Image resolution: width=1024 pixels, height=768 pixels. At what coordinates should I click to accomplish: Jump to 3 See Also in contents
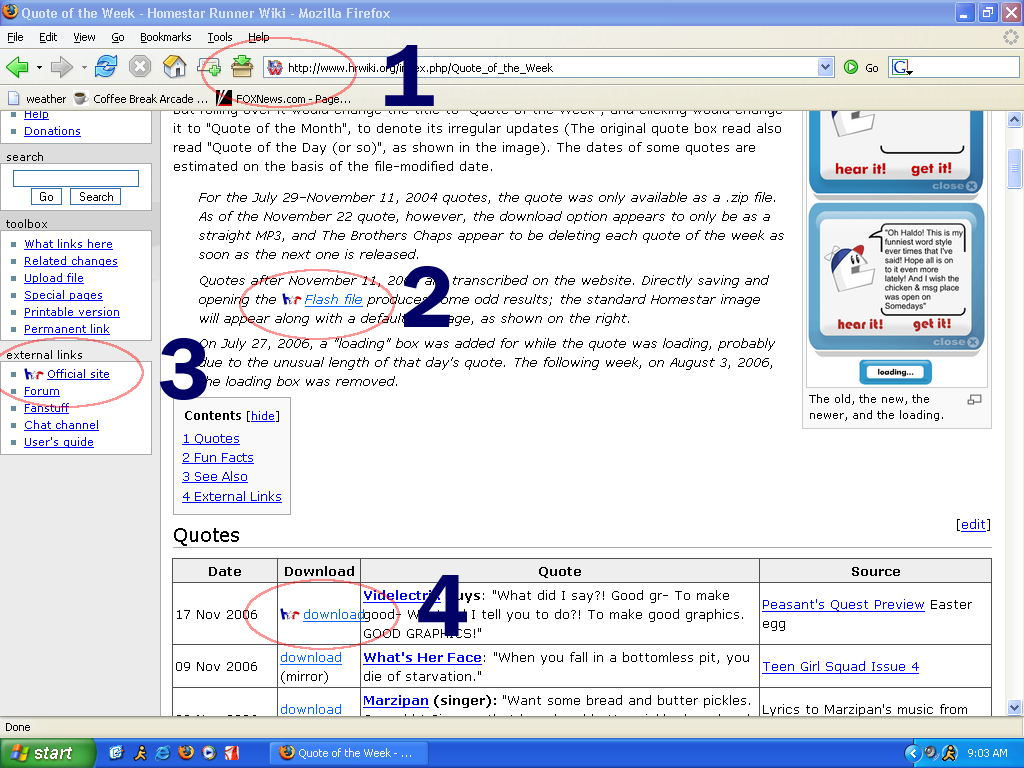click(x=215, y=476)
